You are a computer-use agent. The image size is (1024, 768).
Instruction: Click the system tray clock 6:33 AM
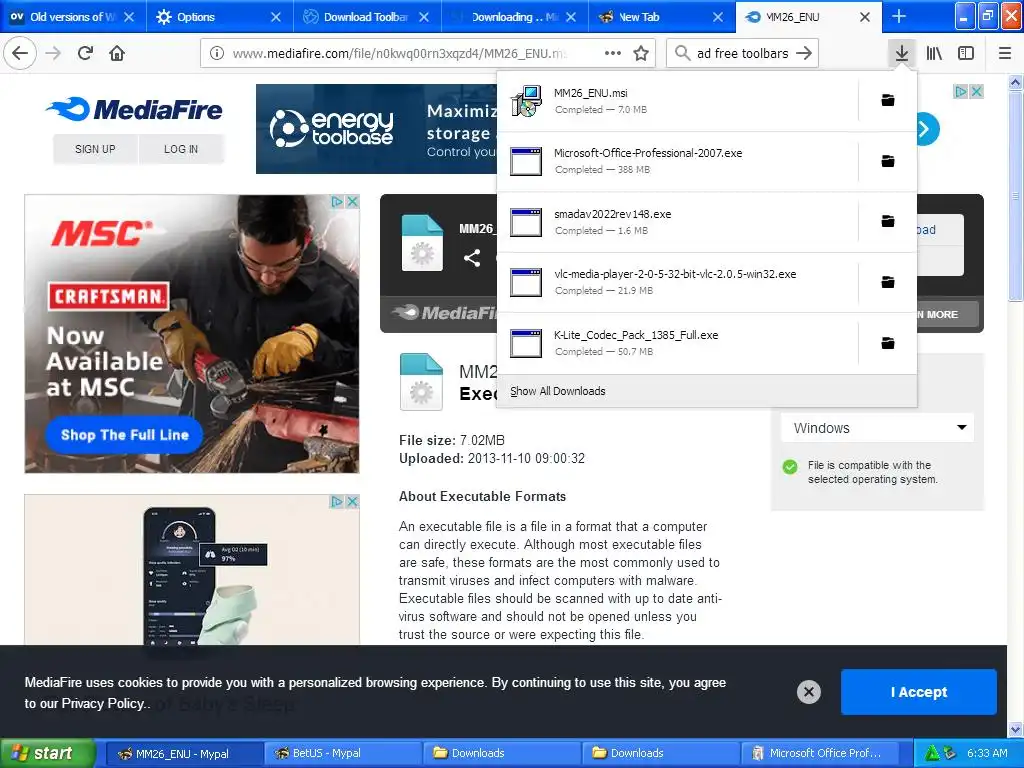pos(987,753)
